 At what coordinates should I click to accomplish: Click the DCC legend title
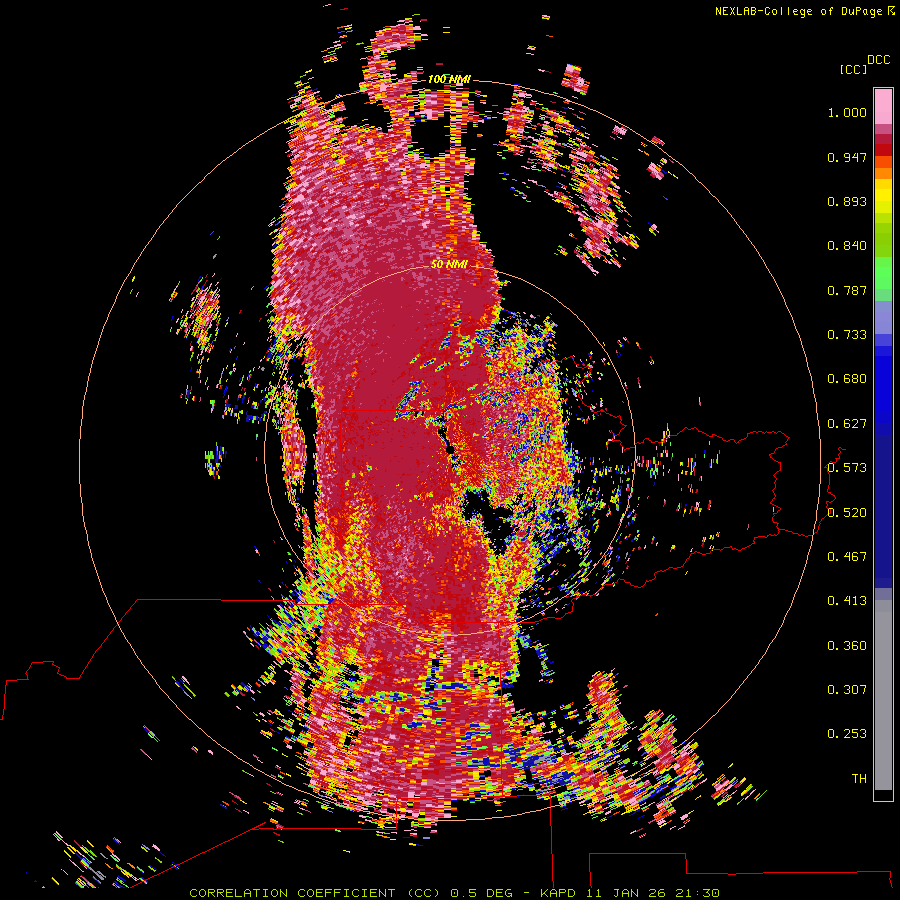(x=879, y=60)
